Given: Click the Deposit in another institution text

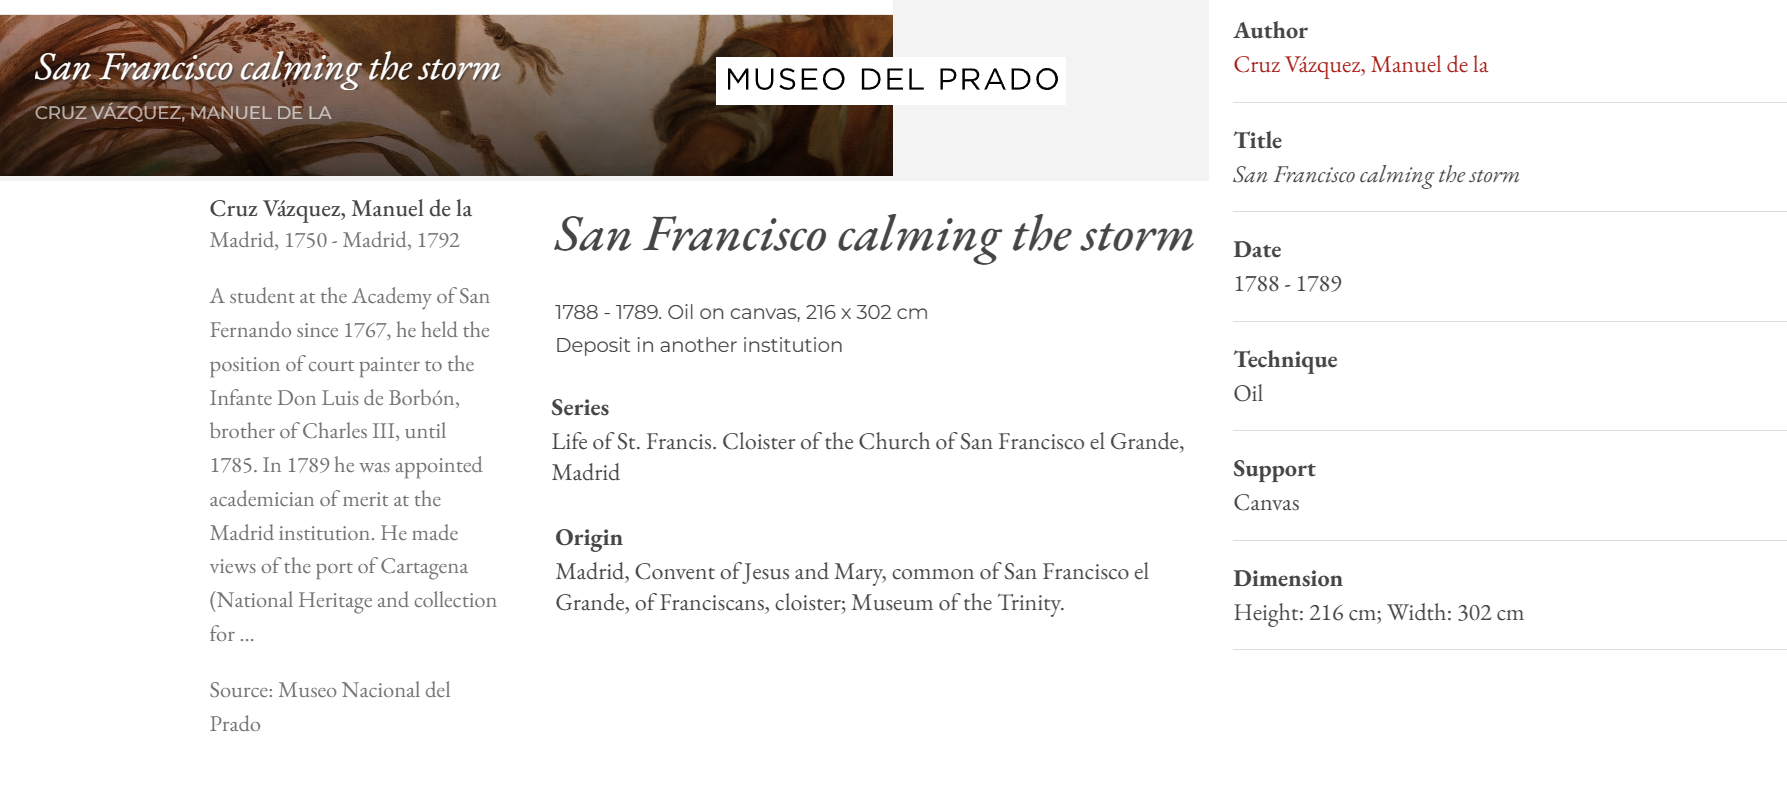Looking at the screenshot, I should 698,346.
